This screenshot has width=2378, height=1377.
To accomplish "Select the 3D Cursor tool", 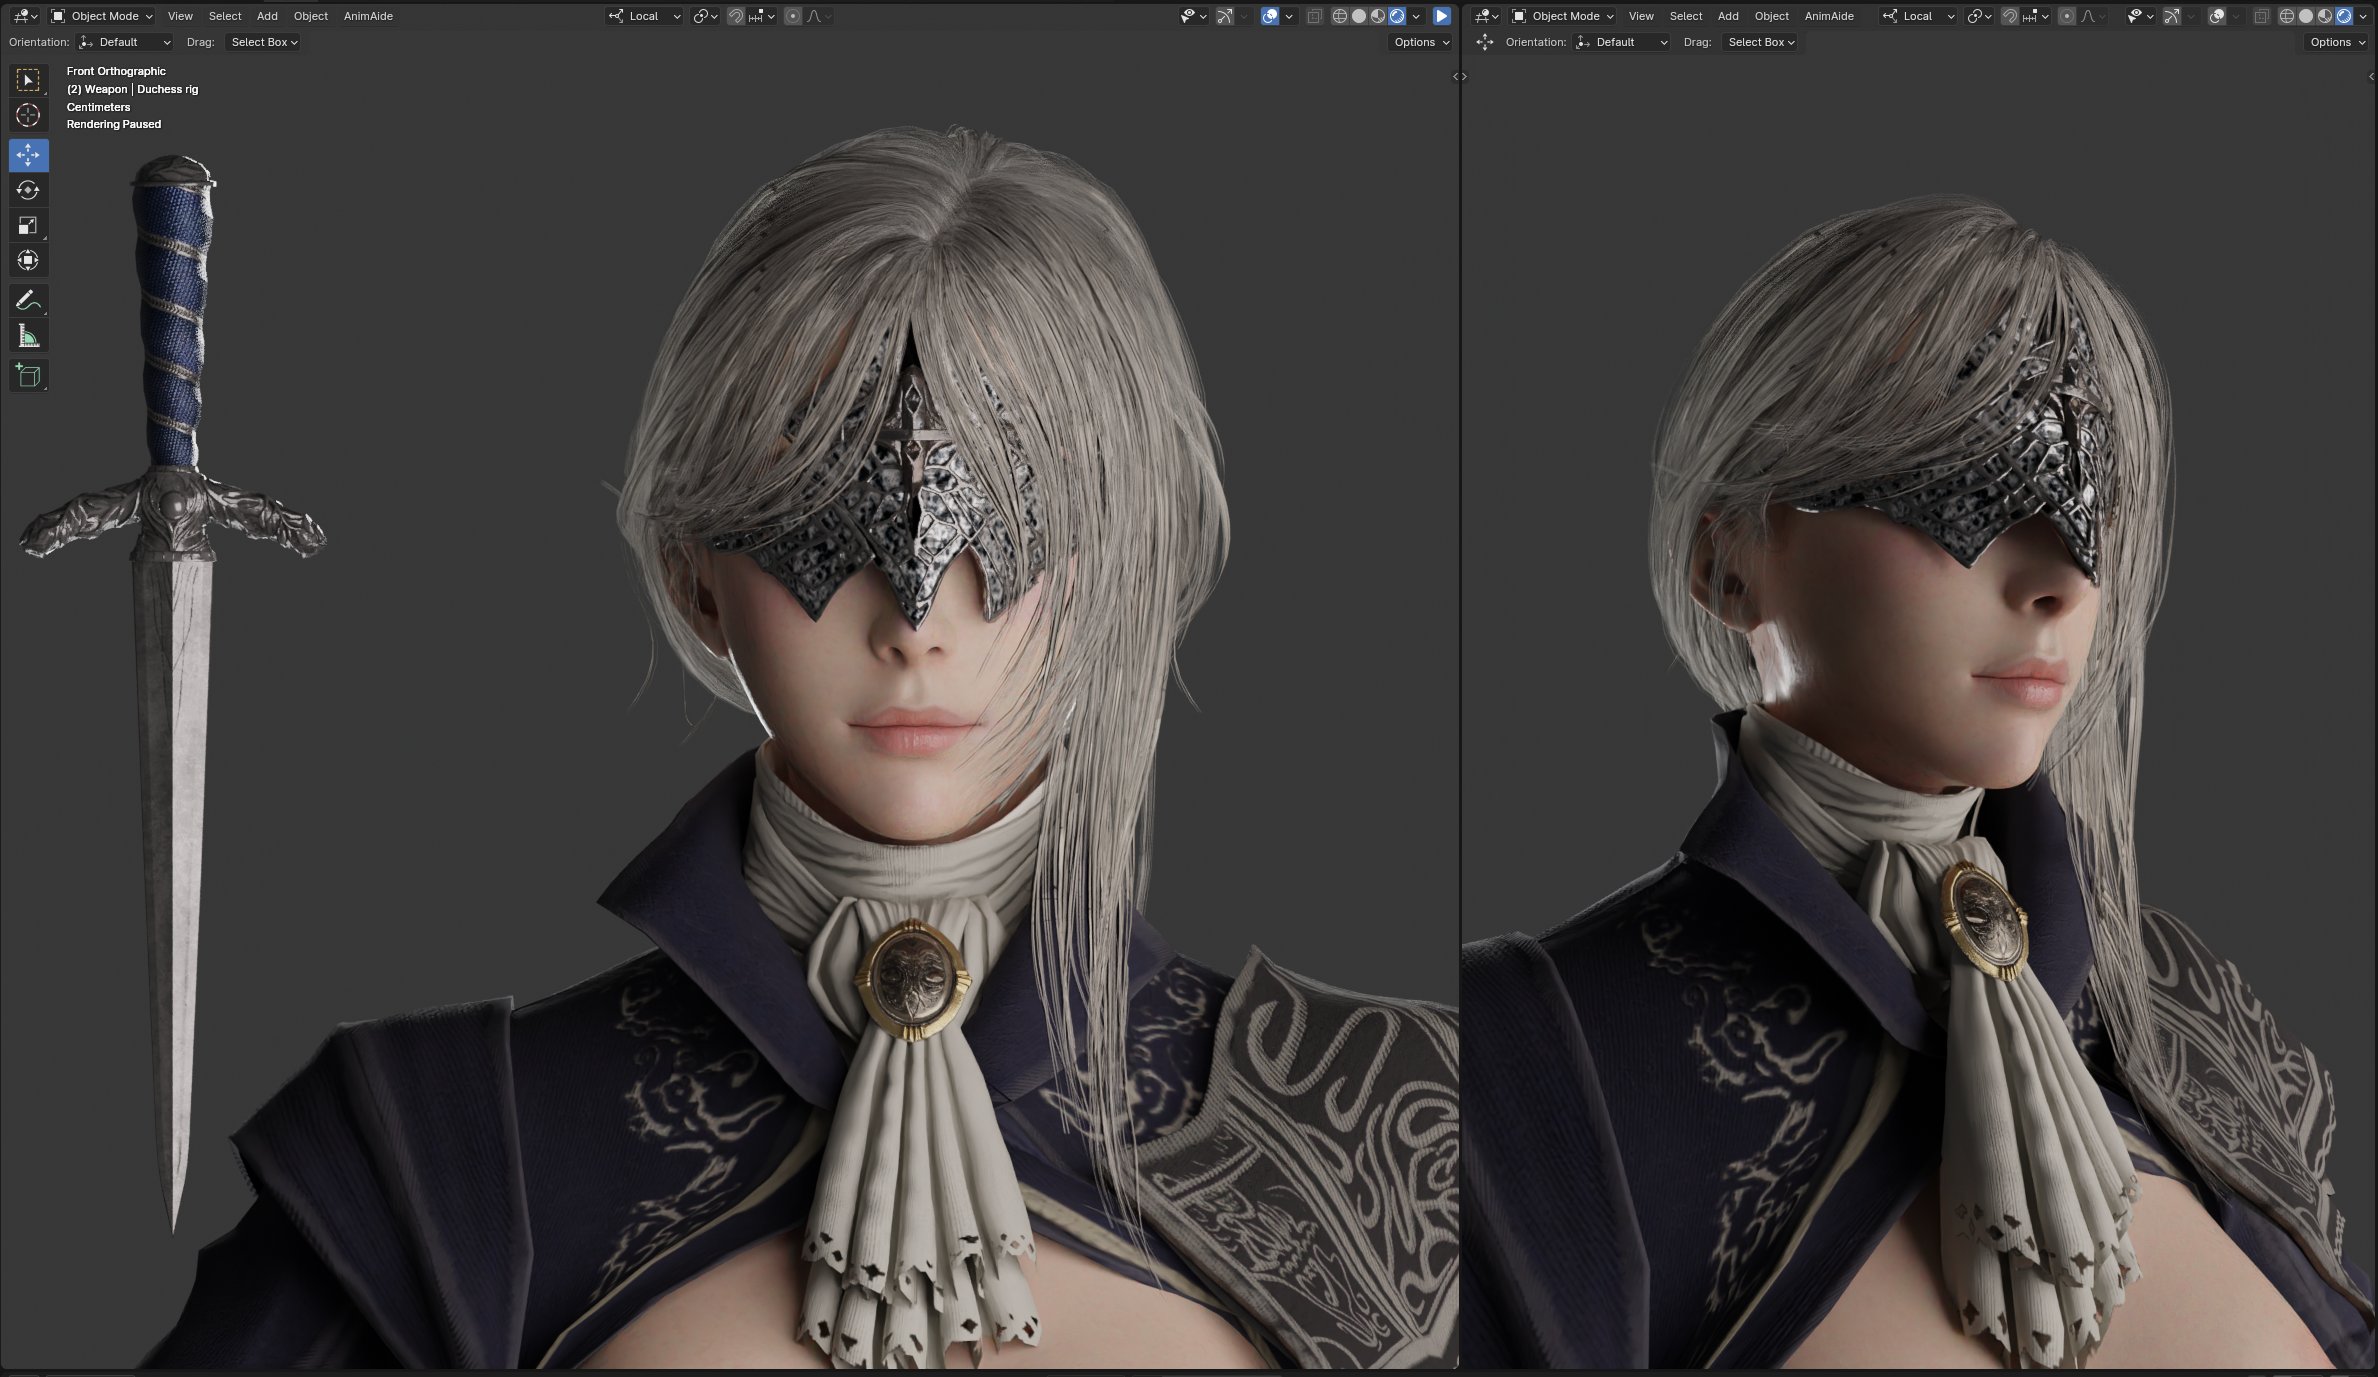I will click(x=28, y=115).
